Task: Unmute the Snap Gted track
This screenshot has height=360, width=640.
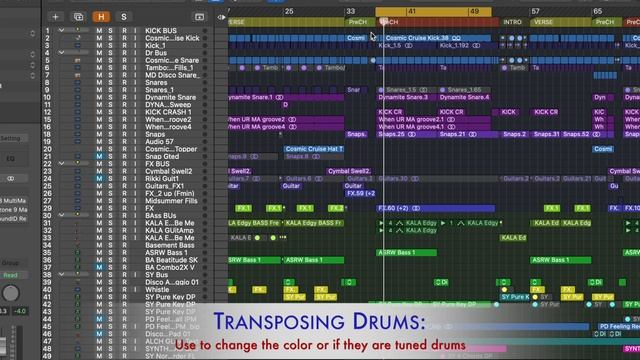Action: pyautogui.click(x=99, y=156)
